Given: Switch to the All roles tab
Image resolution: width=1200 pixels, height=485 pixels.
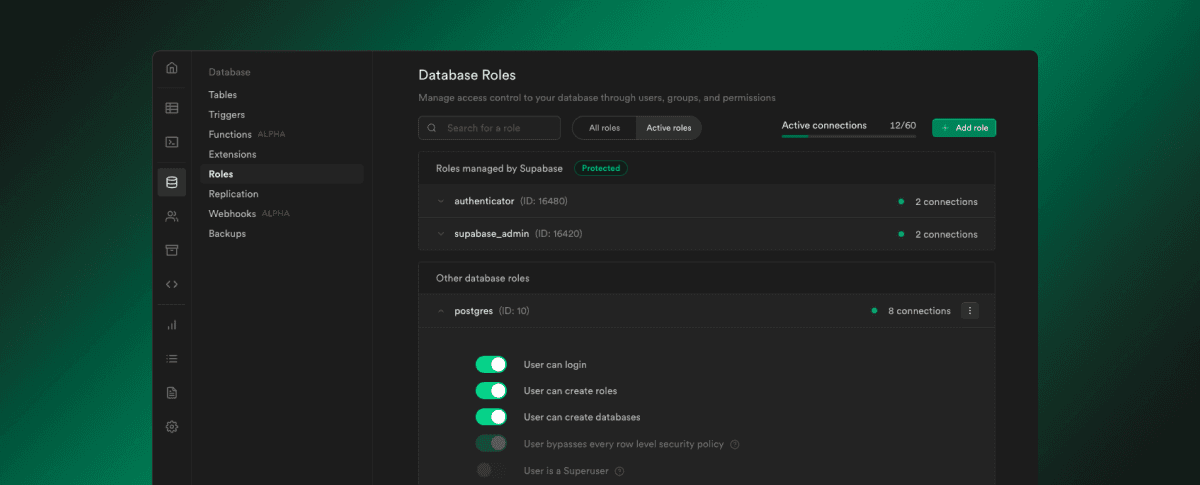Looking at the screenshot, I should [x=604, y=128].
